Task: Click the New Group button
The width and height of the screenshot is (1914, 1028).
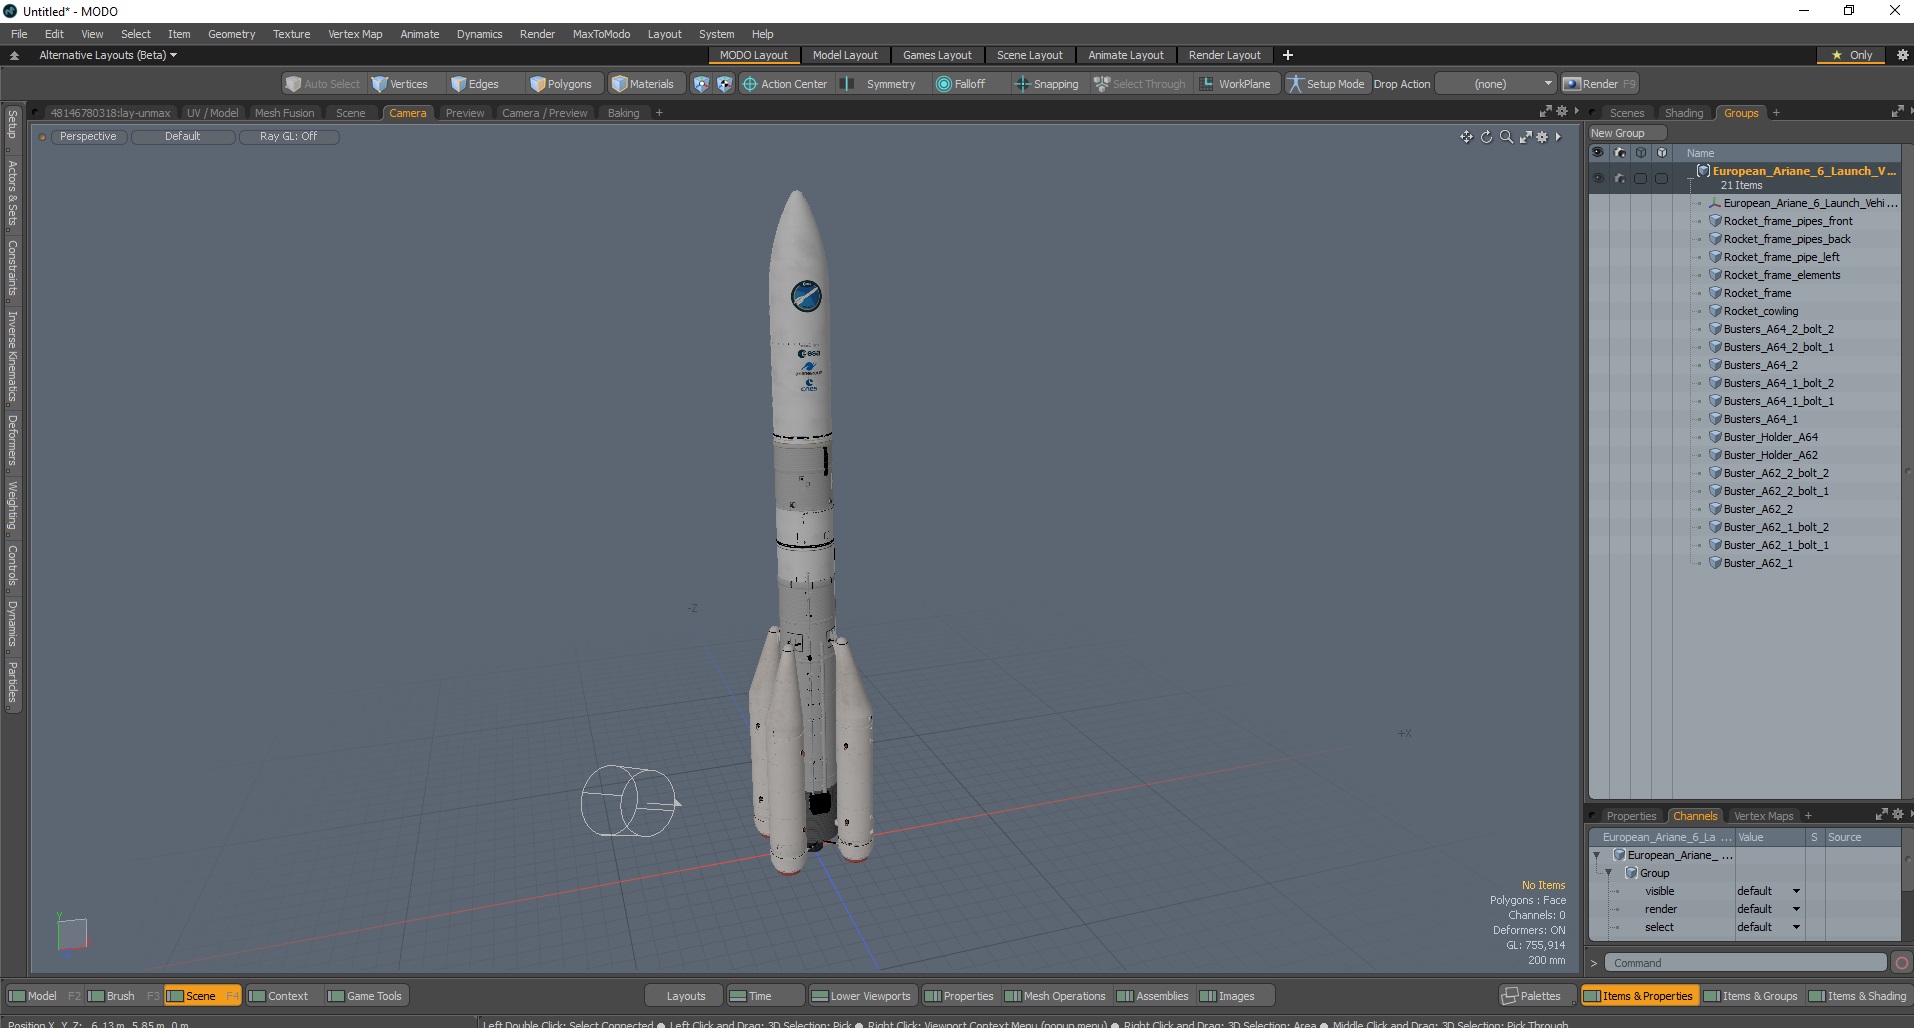Action: tap(1626, 133)
